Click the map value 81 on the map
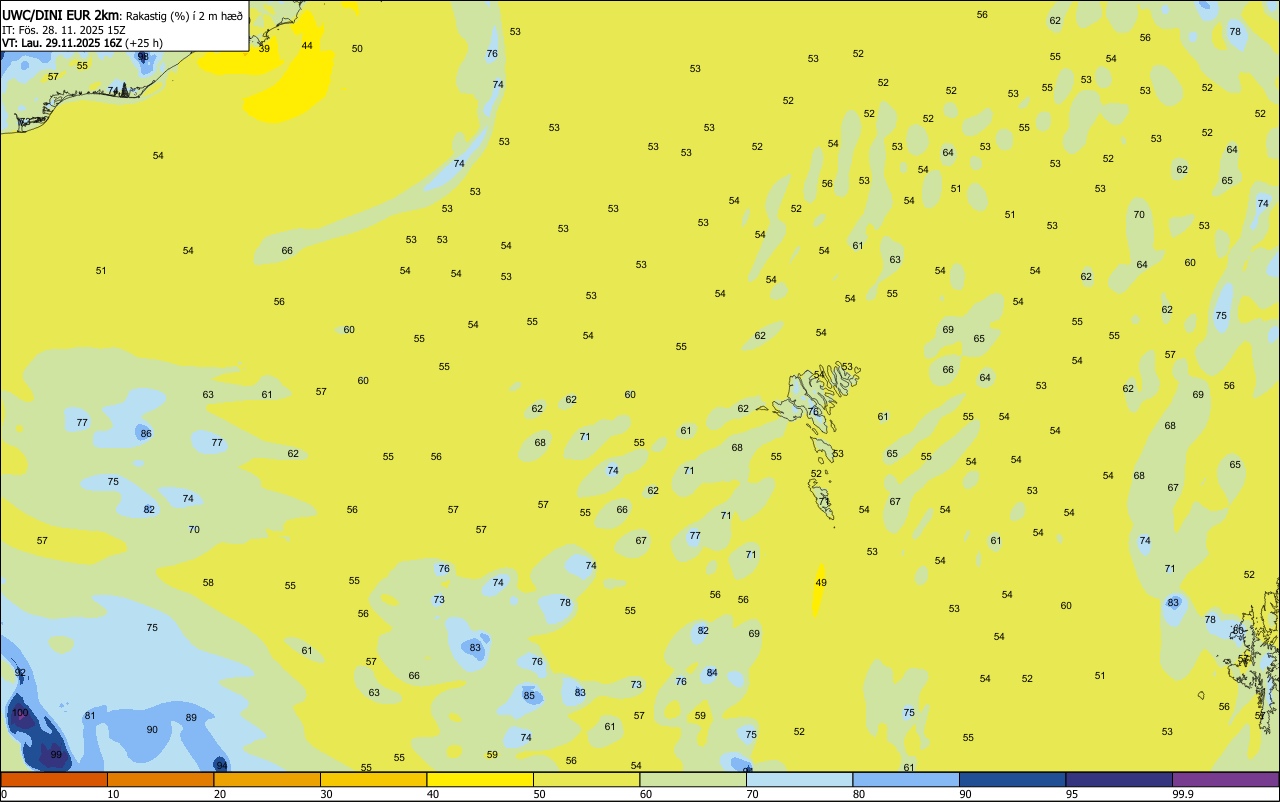 pos(90,716)
